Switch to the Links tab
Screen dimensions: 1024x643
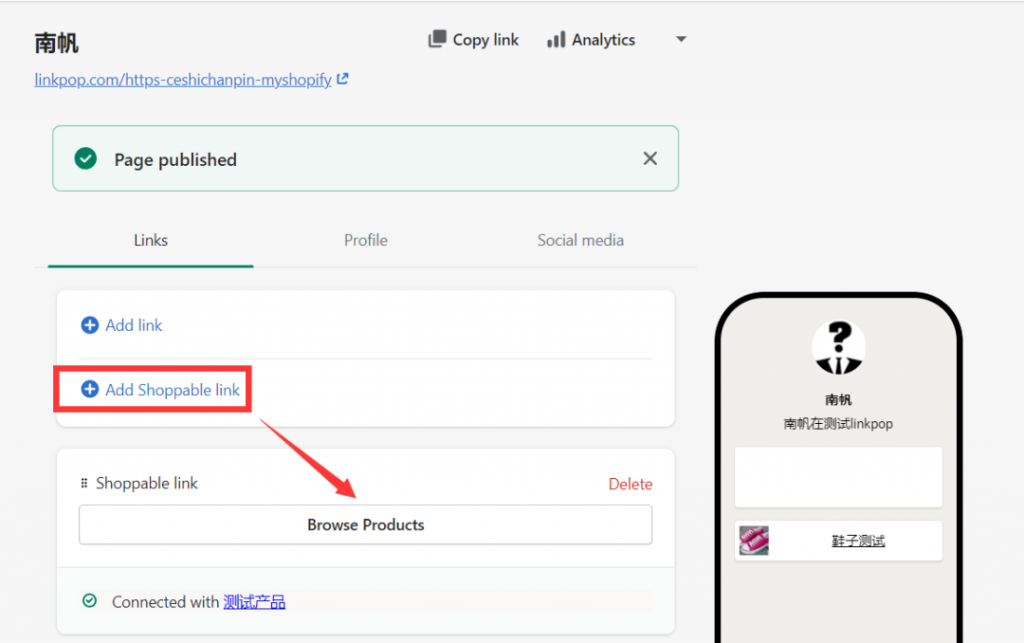point(151,240)
